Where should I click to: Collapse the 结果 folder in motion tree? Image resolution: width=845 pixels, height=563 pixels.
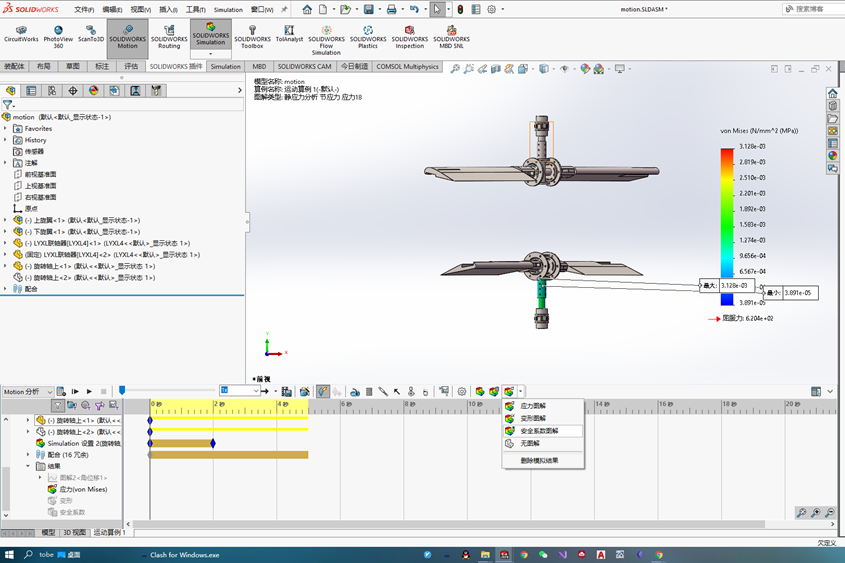(28, 466)
